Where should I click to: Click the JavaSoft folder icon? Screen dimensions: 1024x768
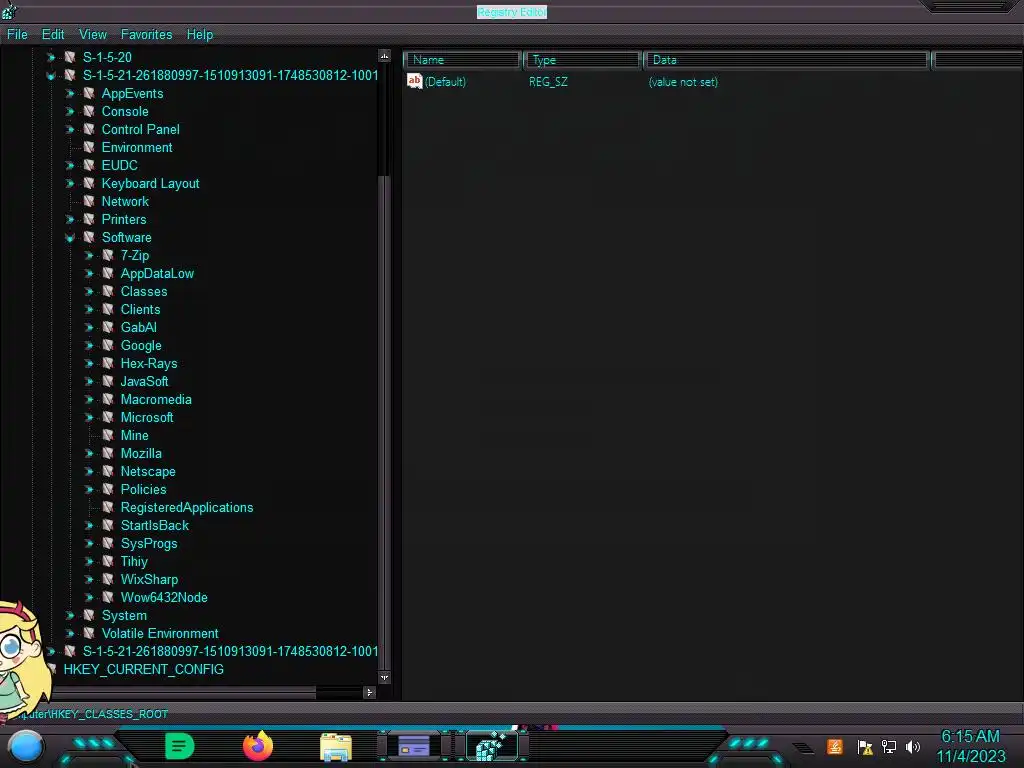[x=108, y=381]
